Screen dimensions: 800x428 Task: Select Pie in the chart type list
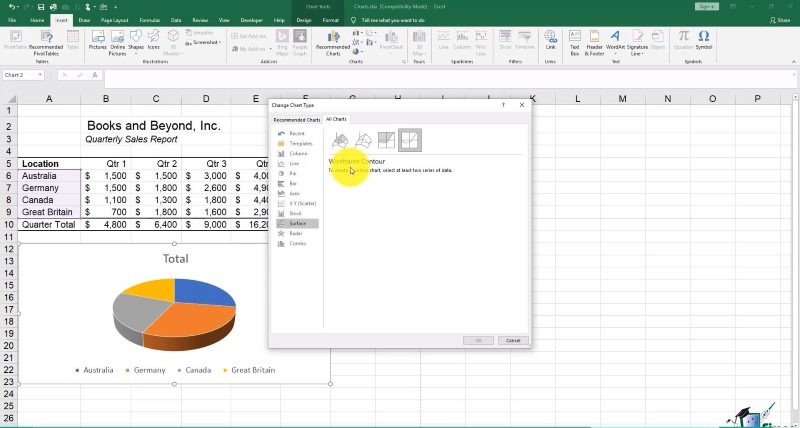tap(293, 173)
